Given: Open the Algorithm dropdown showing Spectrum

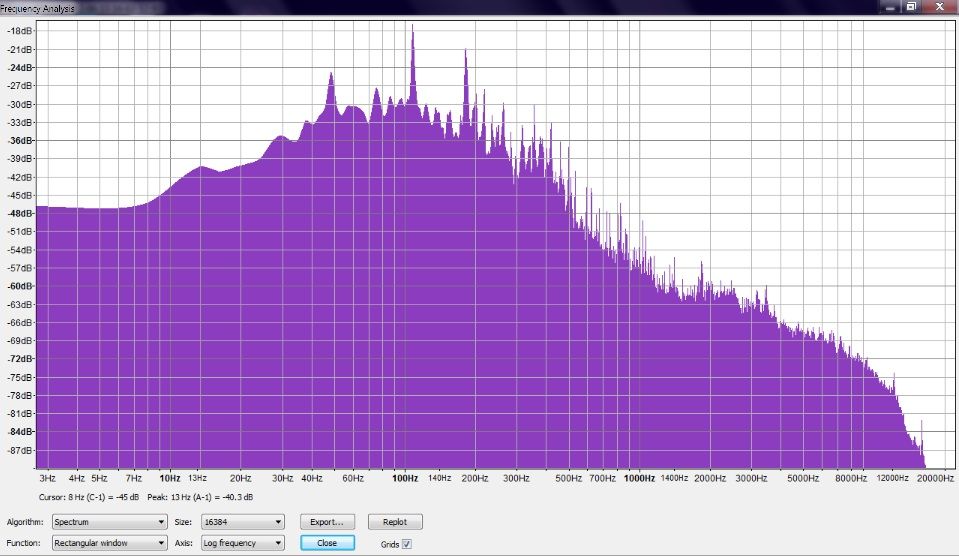Looking at the screenshot, I should (x=108, y=522).
